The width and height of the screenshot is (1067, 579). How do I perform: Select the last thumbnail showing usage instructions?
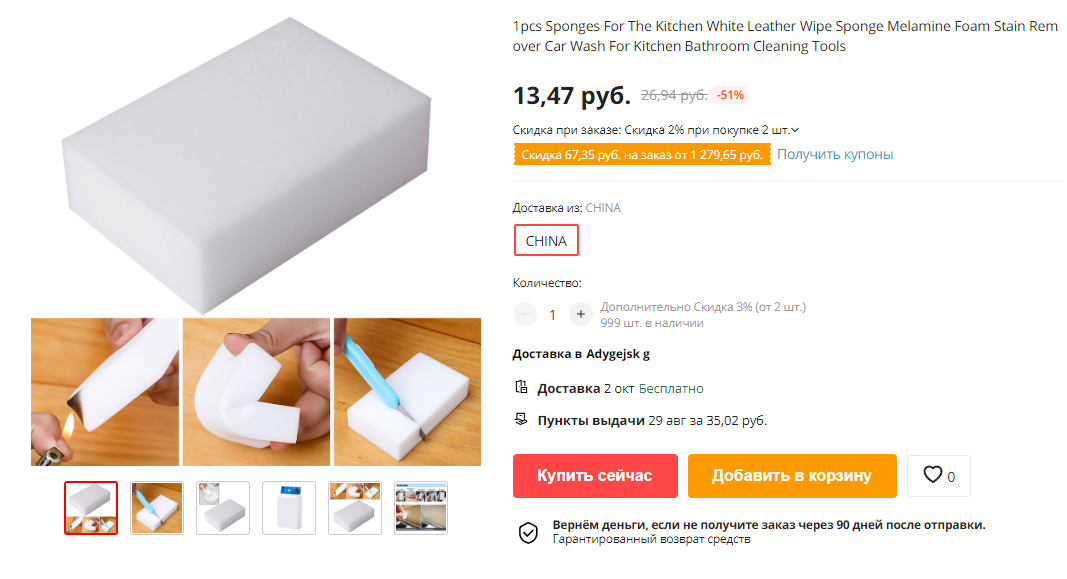coord(421,508)
